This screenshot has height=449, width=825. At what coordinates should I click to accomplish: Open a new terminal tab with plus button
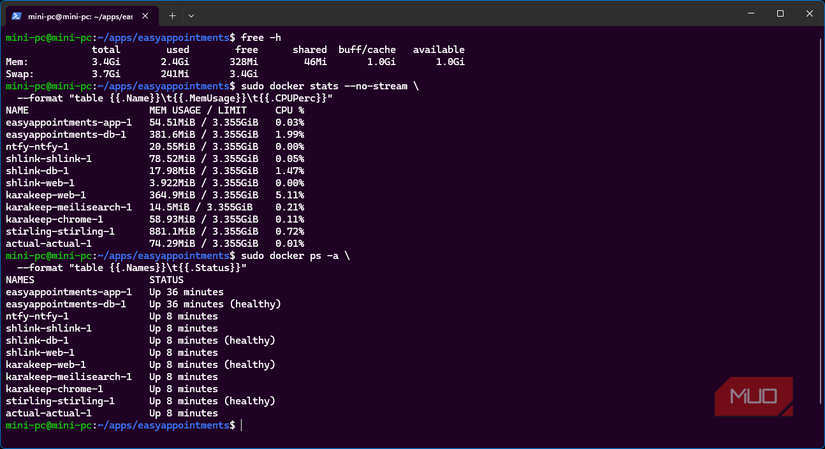click(x=172, y=16)
